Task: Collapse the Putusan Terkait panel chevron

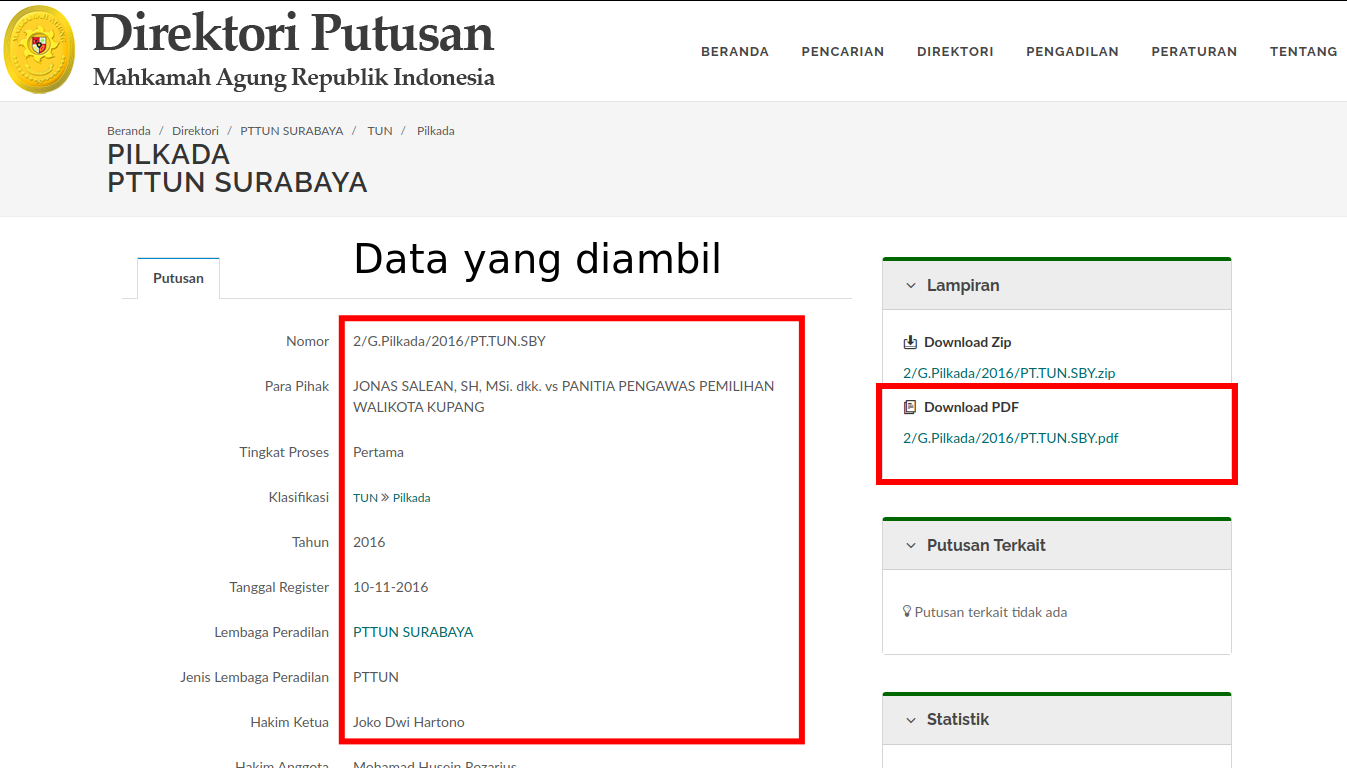Action: click(x=911, y=545)
